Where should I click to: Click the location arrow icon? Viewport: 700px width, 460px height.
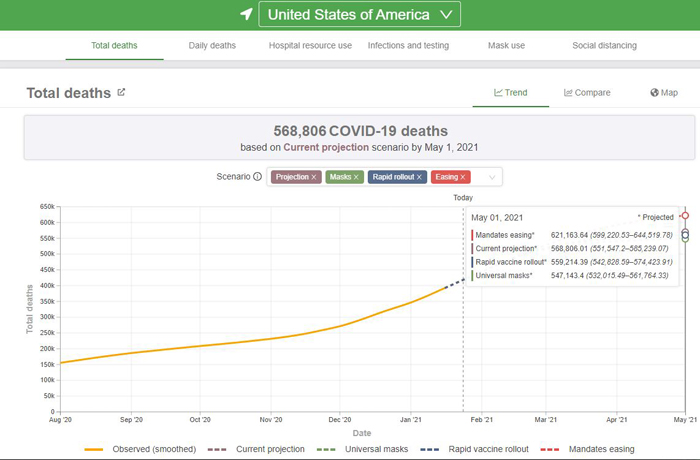click(x=246, y=15)
